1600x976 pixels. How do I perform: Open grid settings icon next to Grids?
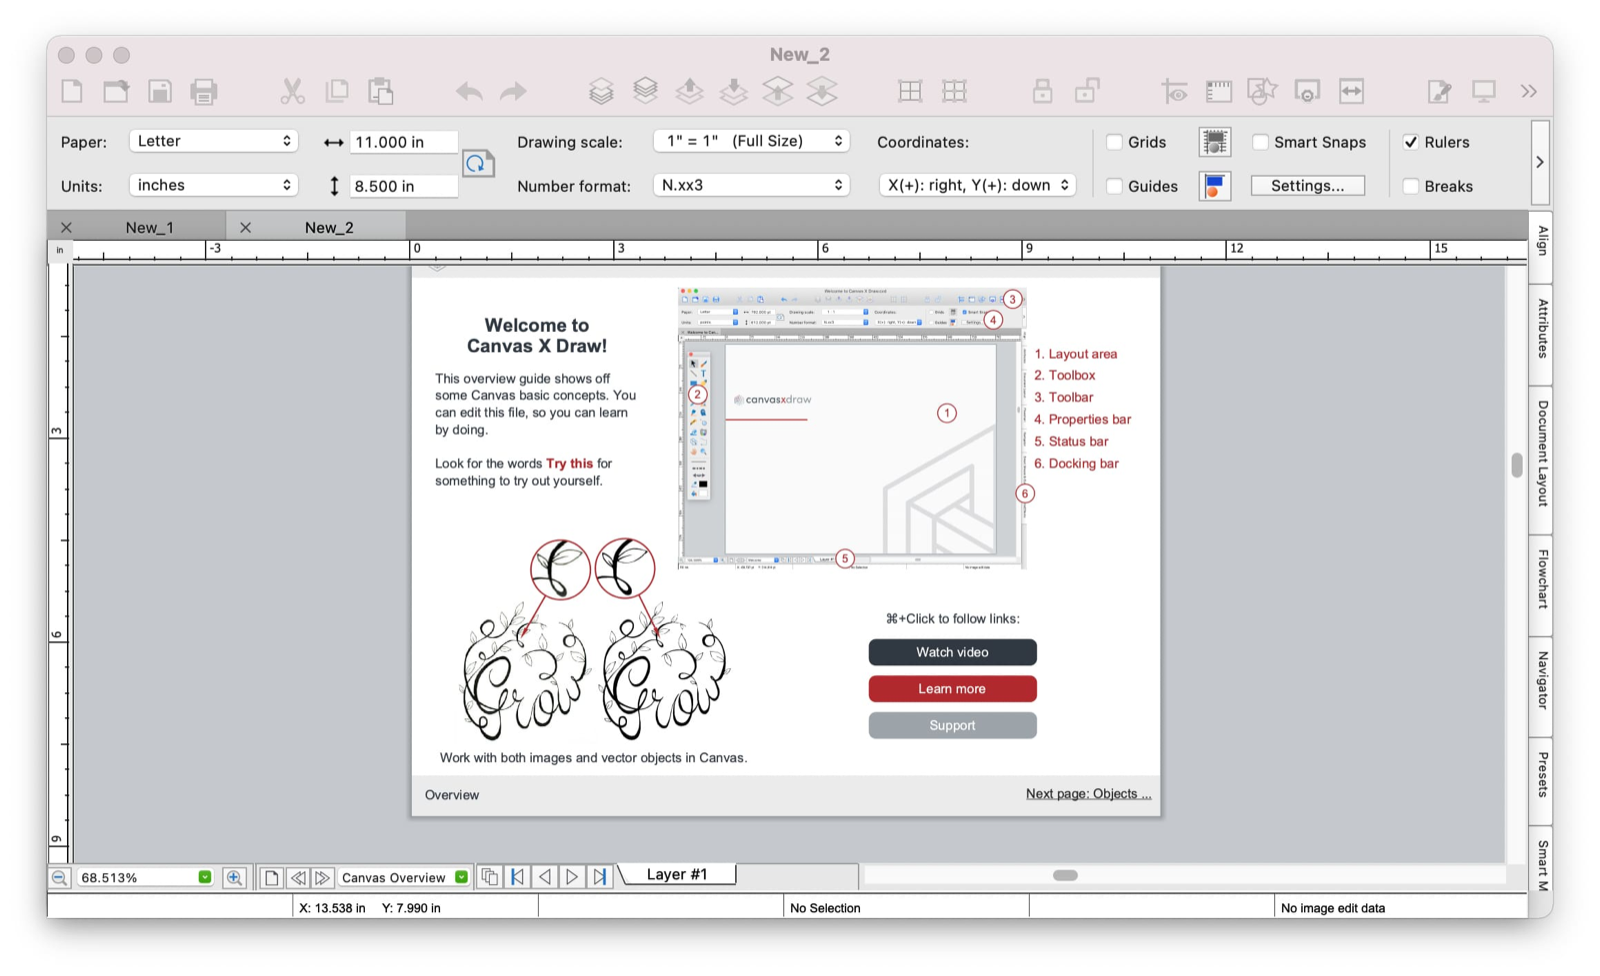point(1215,142)
